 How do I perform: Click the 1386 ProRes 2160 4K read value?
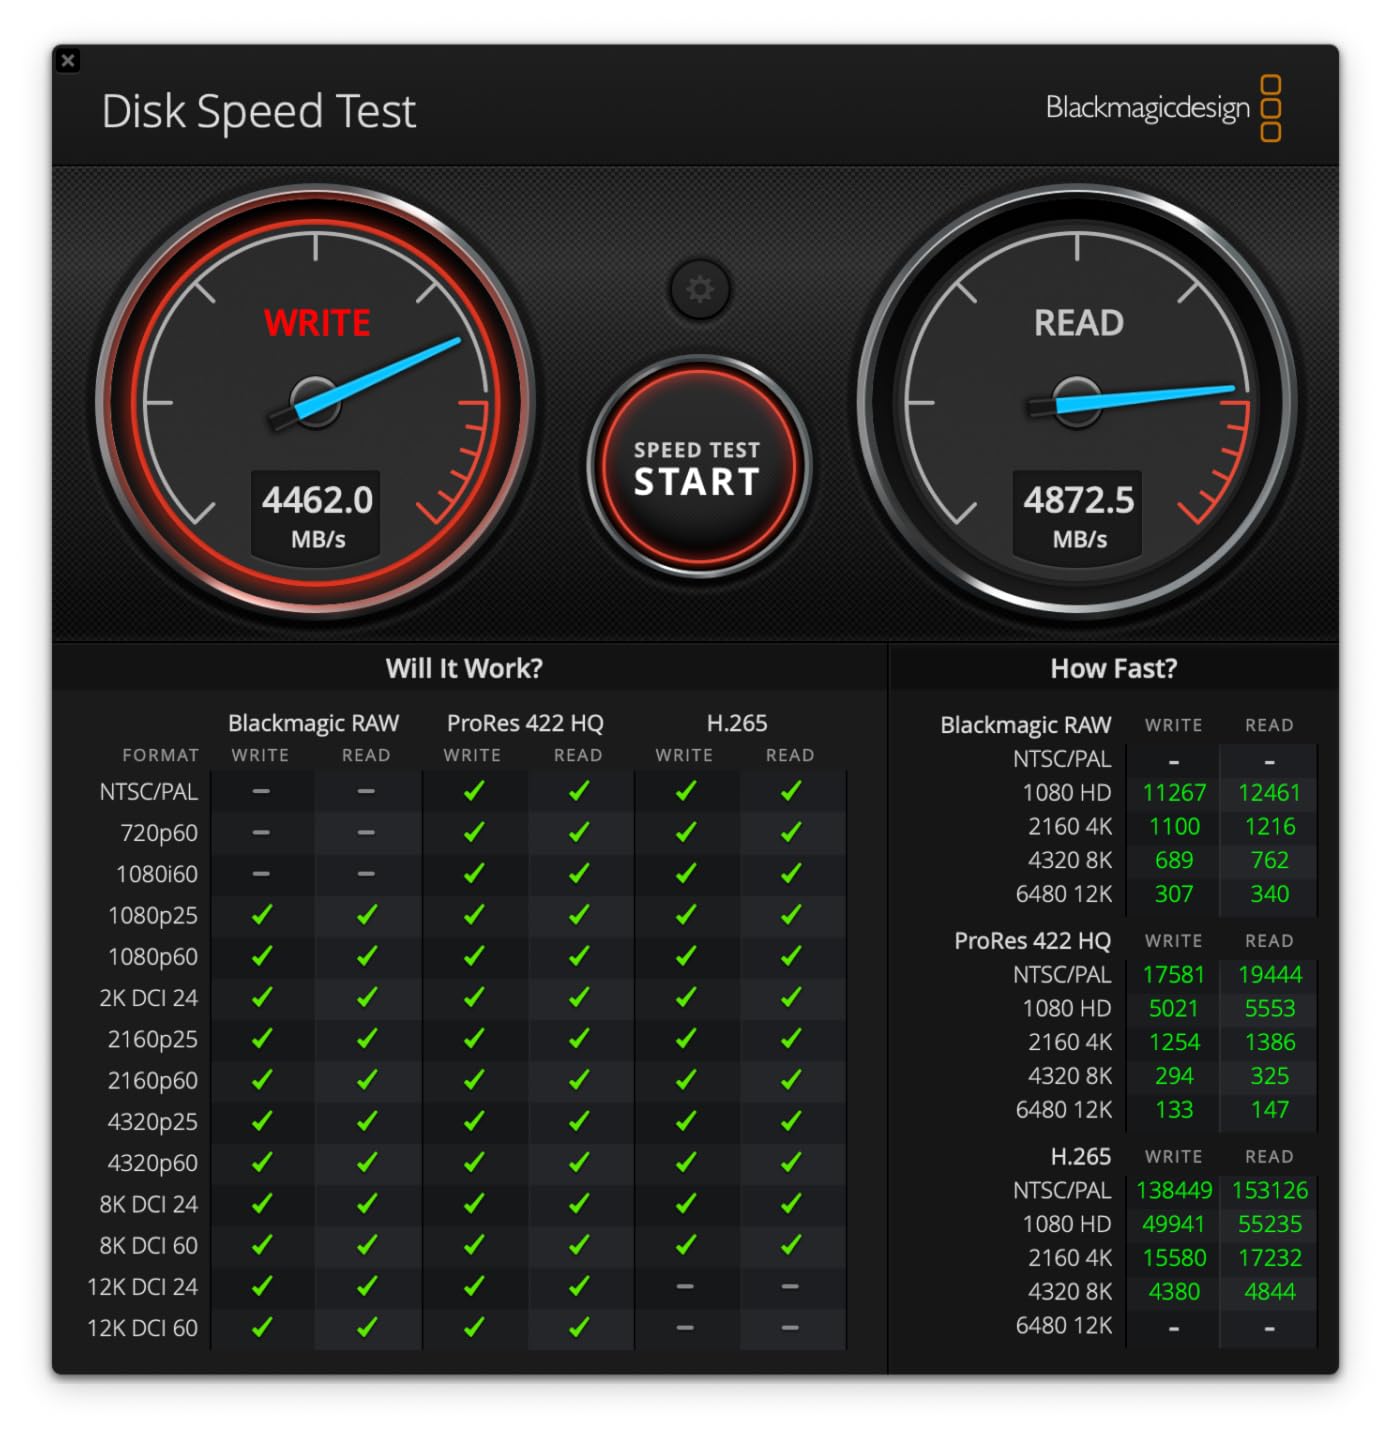1270,1042
